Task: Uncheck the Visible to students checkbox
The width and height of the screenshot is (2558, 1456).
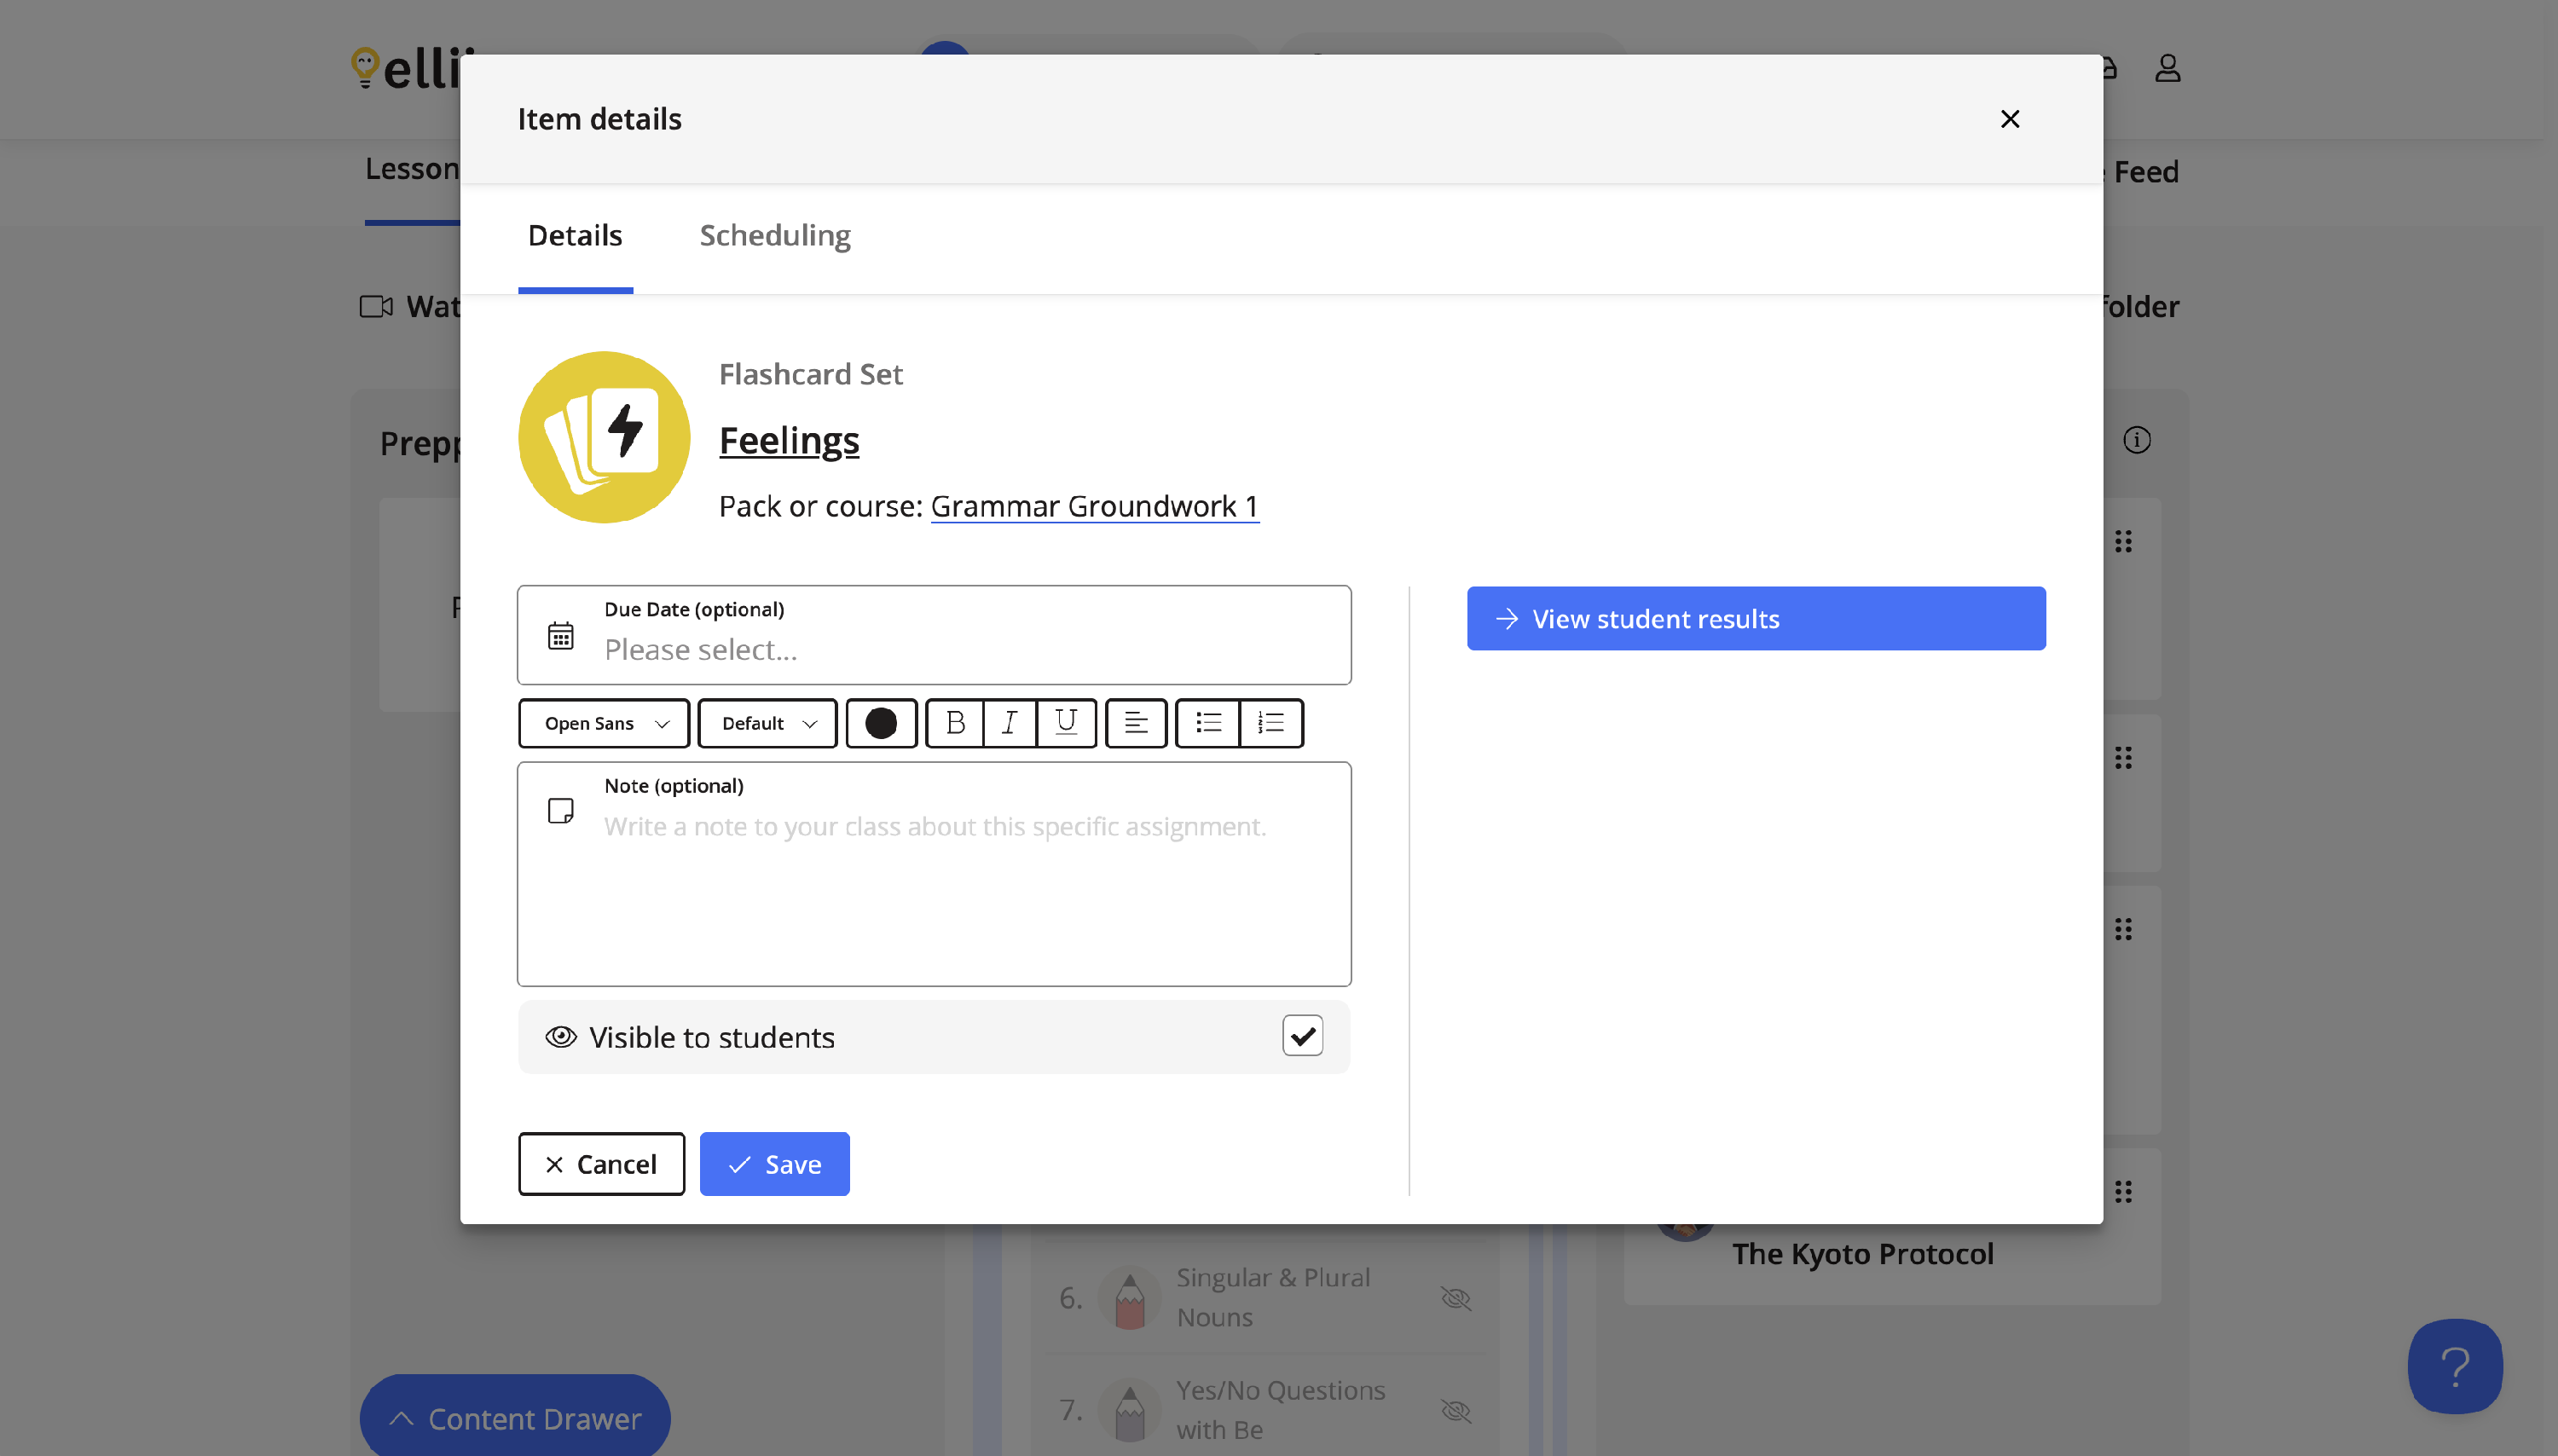Action: [x=1302, y=1036]
